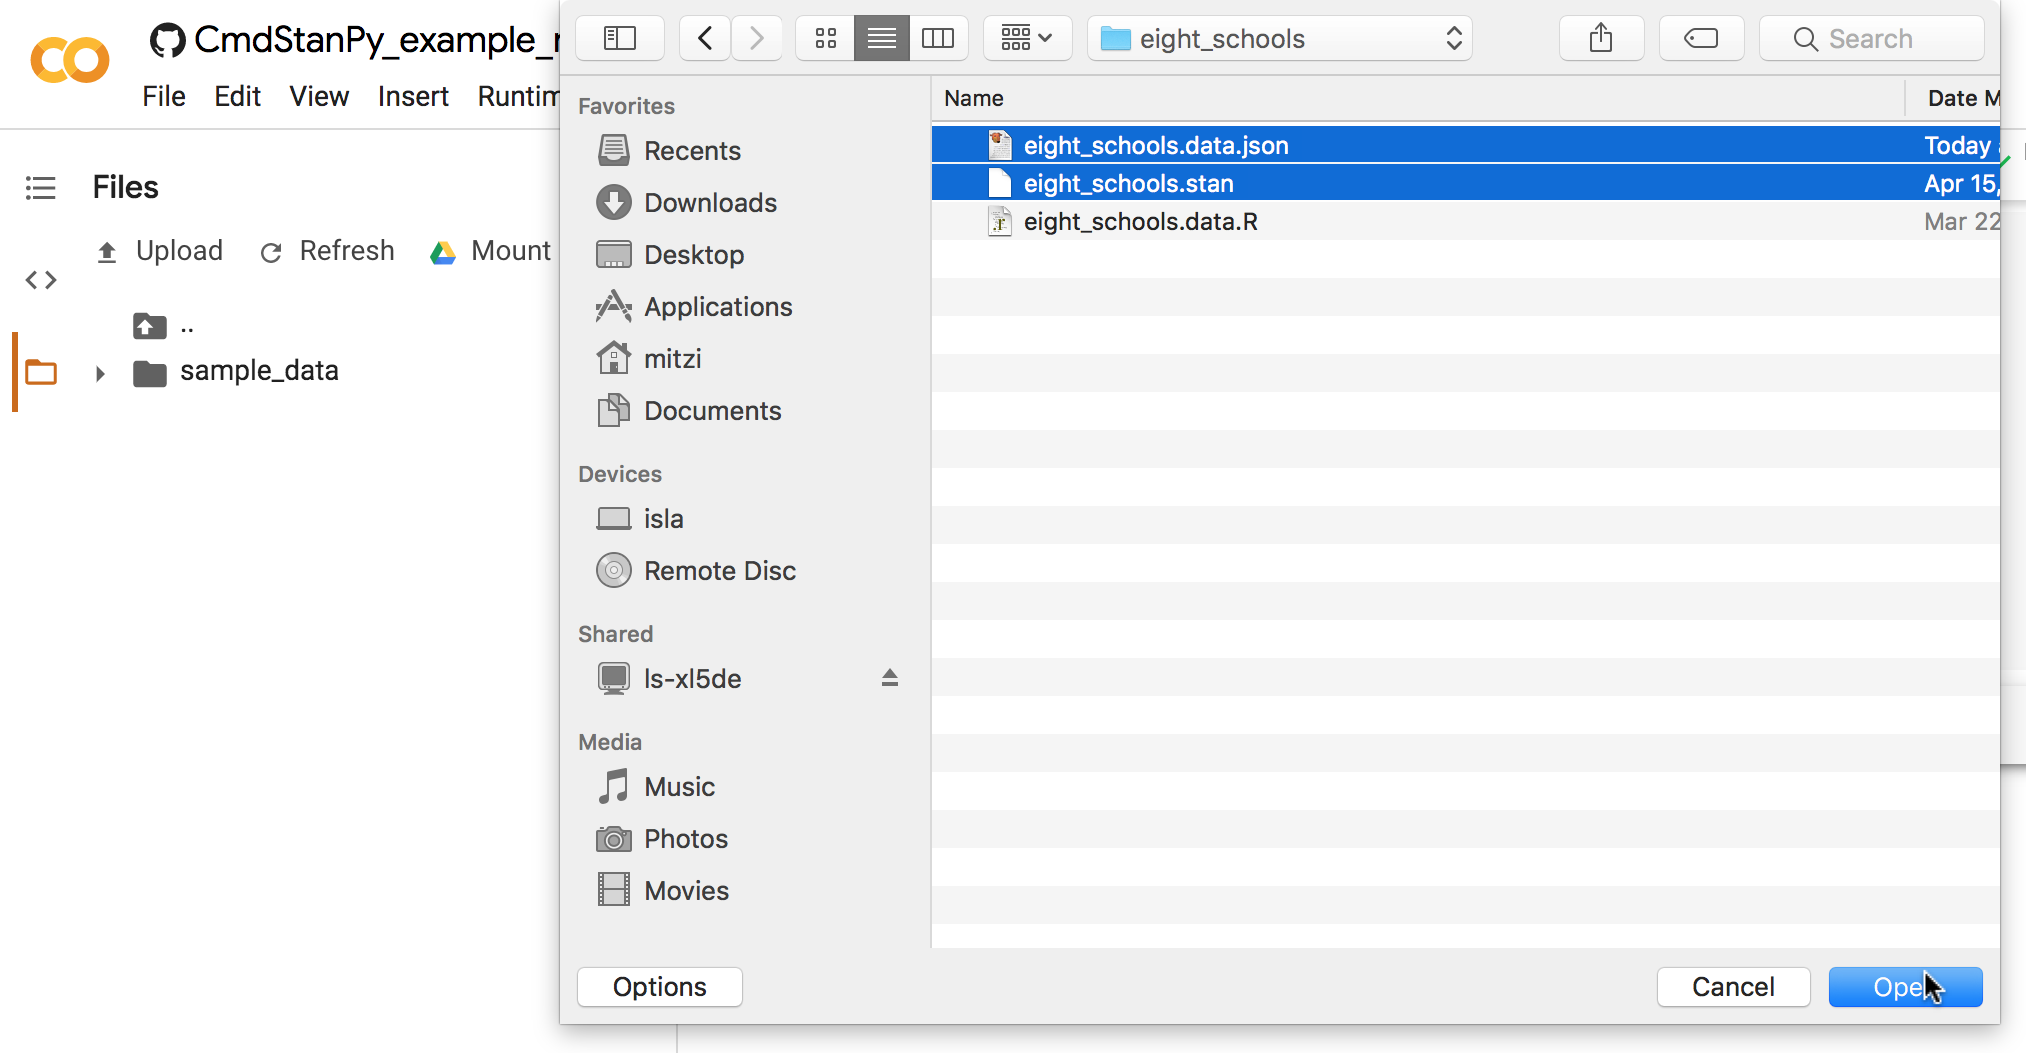2026x1053 pixels.
Task: Open the code snippets icon
Action: point(41,280)
